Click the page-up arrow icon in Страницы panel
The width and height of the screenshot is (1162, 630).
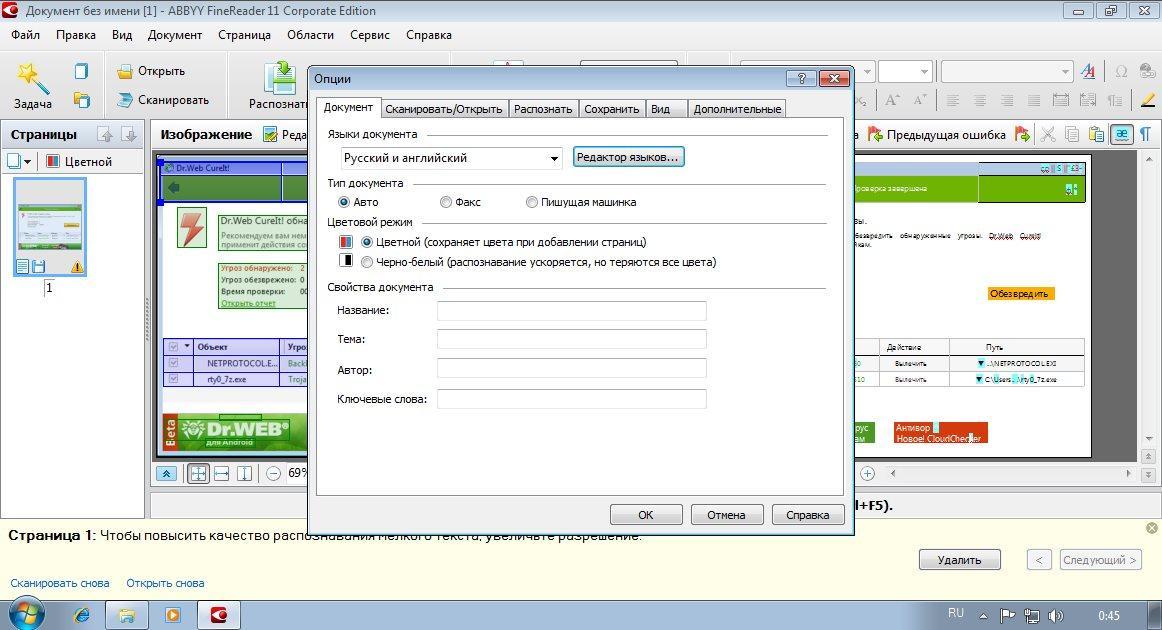105,134
